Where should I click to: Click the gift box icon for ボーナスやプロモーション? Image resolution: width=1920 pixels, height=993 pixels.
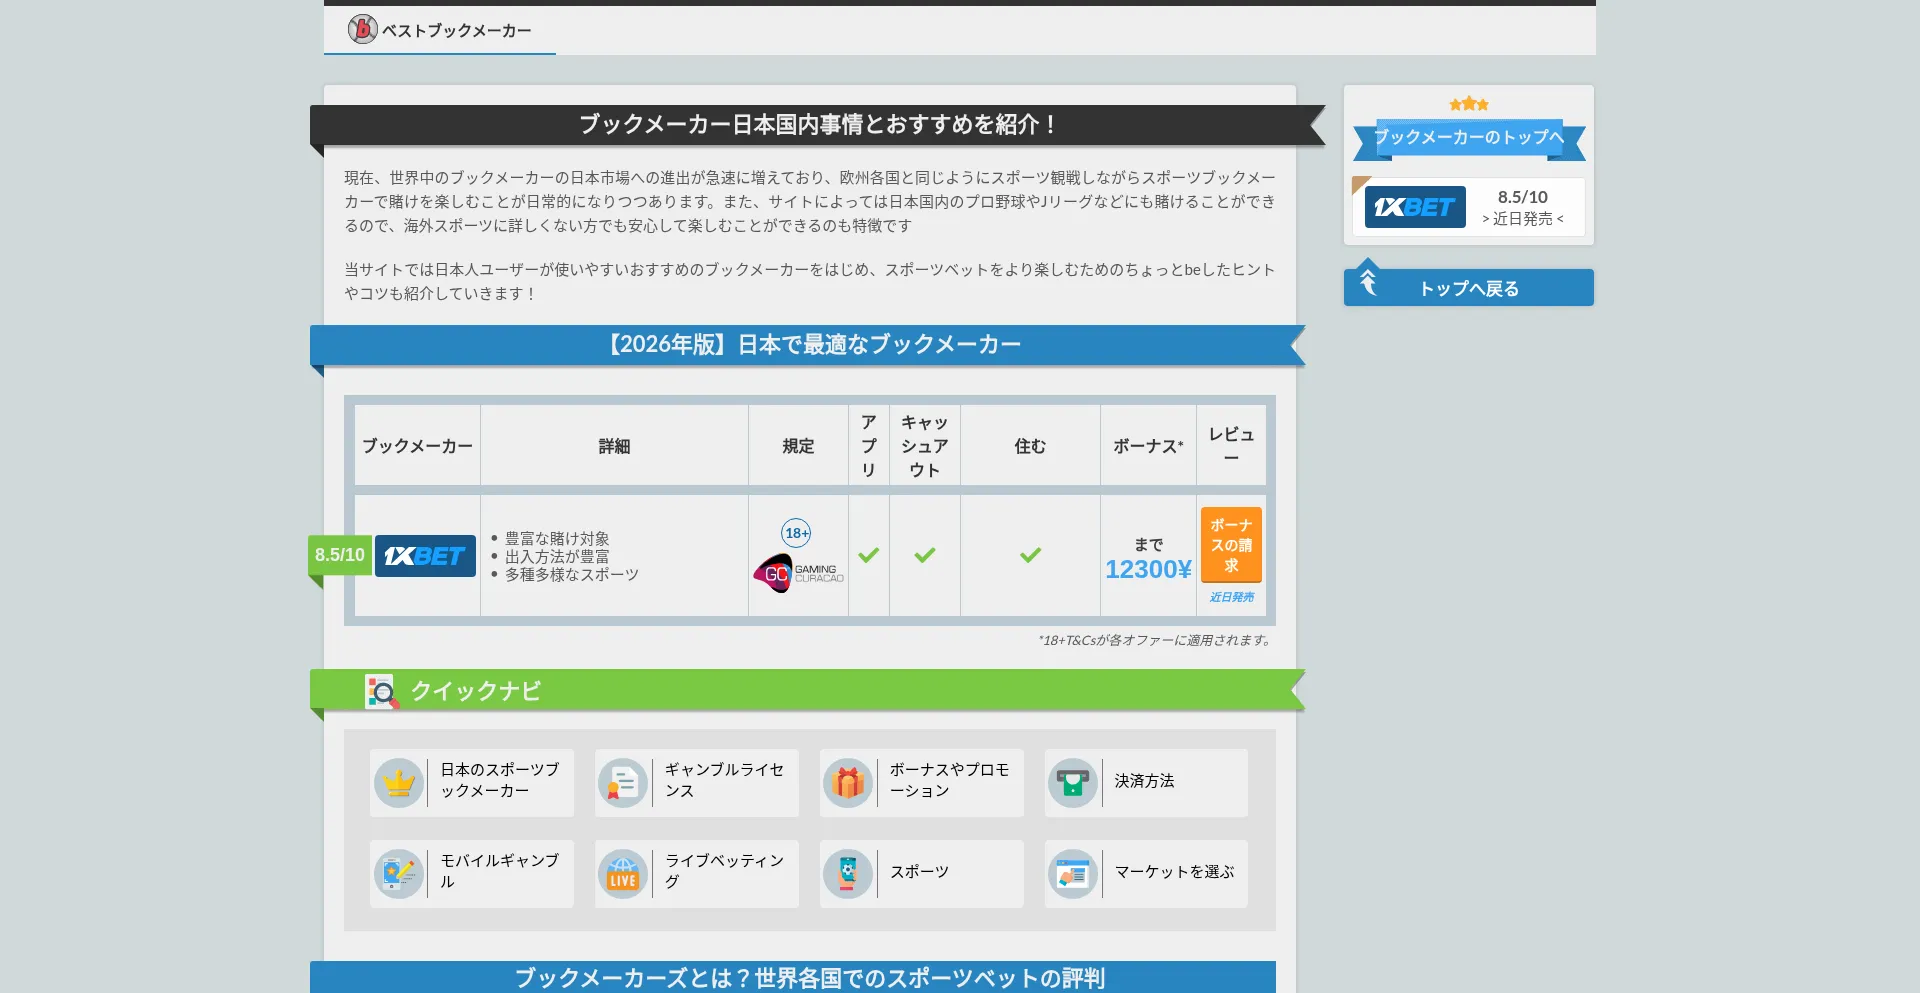(x=848, y=782)
